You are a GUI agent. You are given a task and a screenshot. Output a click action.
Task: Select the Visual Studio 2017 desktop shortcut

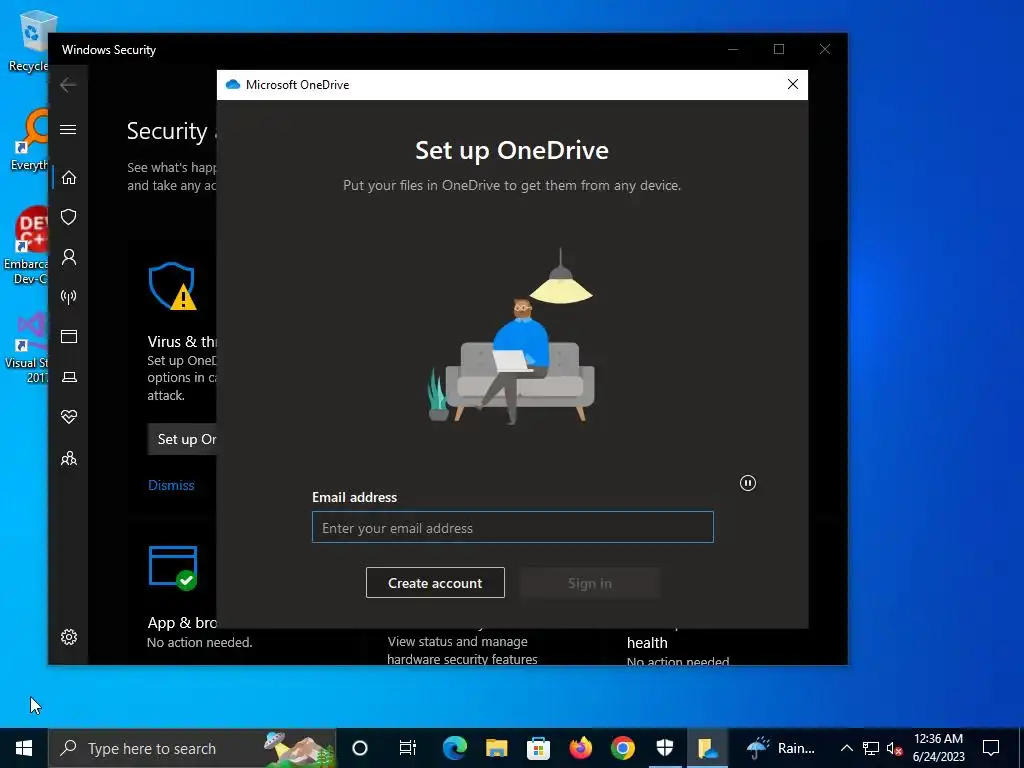(x=27, y=347)
